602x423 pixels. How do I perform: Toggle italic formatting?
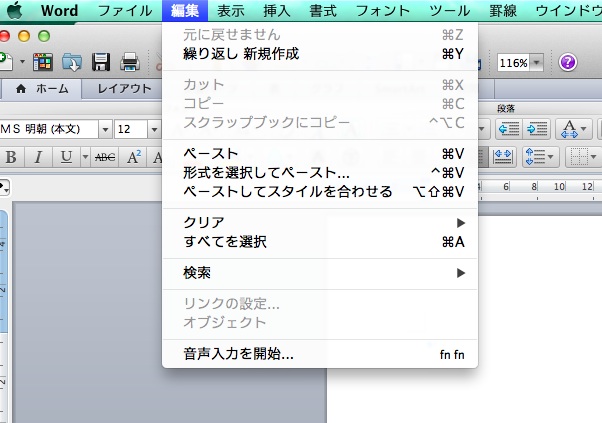coord(38,157)
